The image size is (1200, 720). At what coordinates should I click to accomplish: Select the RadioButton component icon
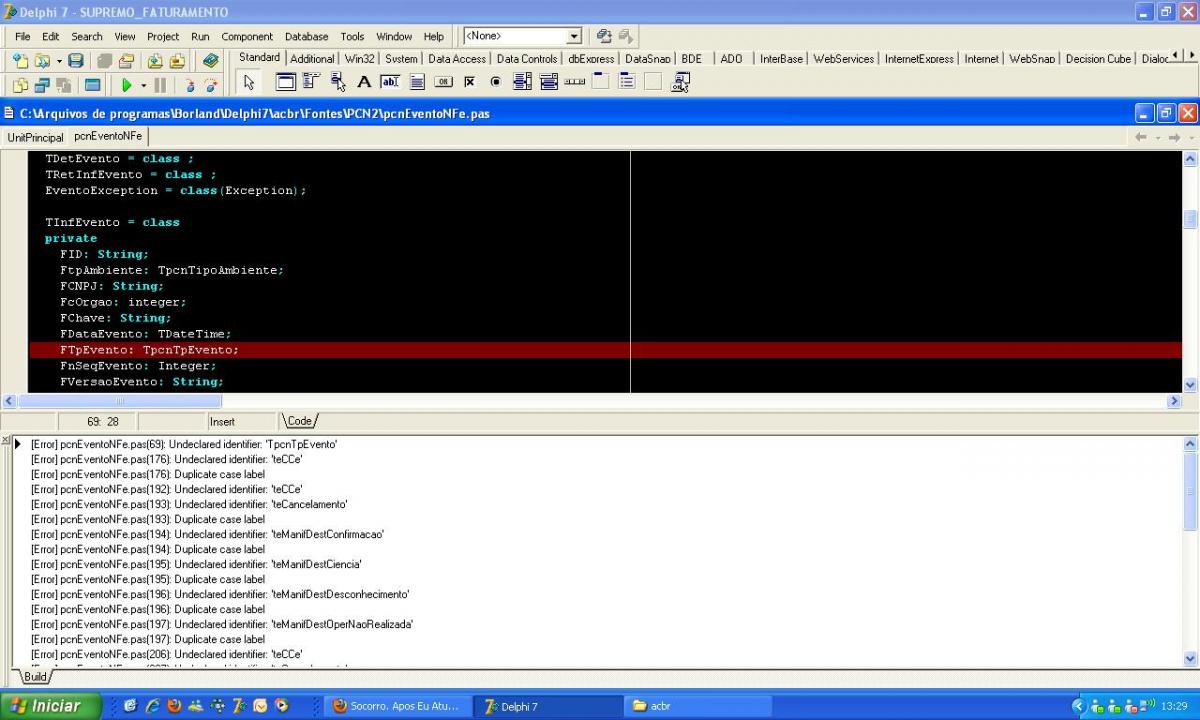coord(496,83)
